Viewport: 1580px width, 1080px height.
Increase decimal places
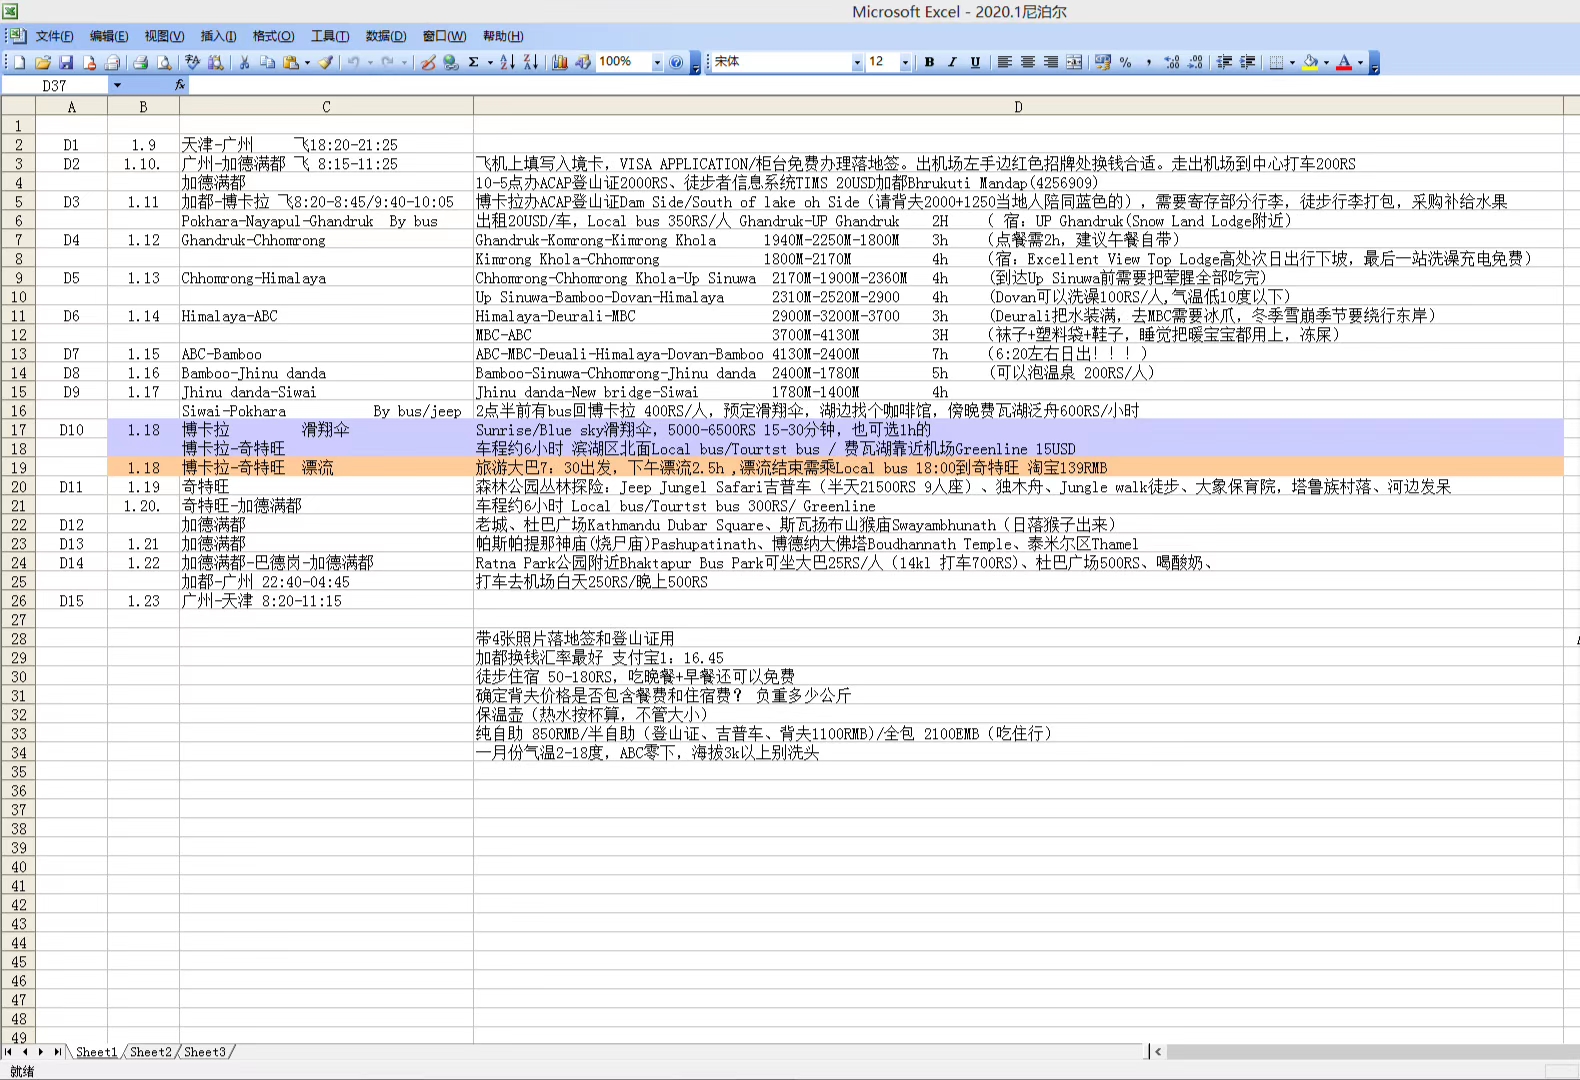[x=1172, y=62]
